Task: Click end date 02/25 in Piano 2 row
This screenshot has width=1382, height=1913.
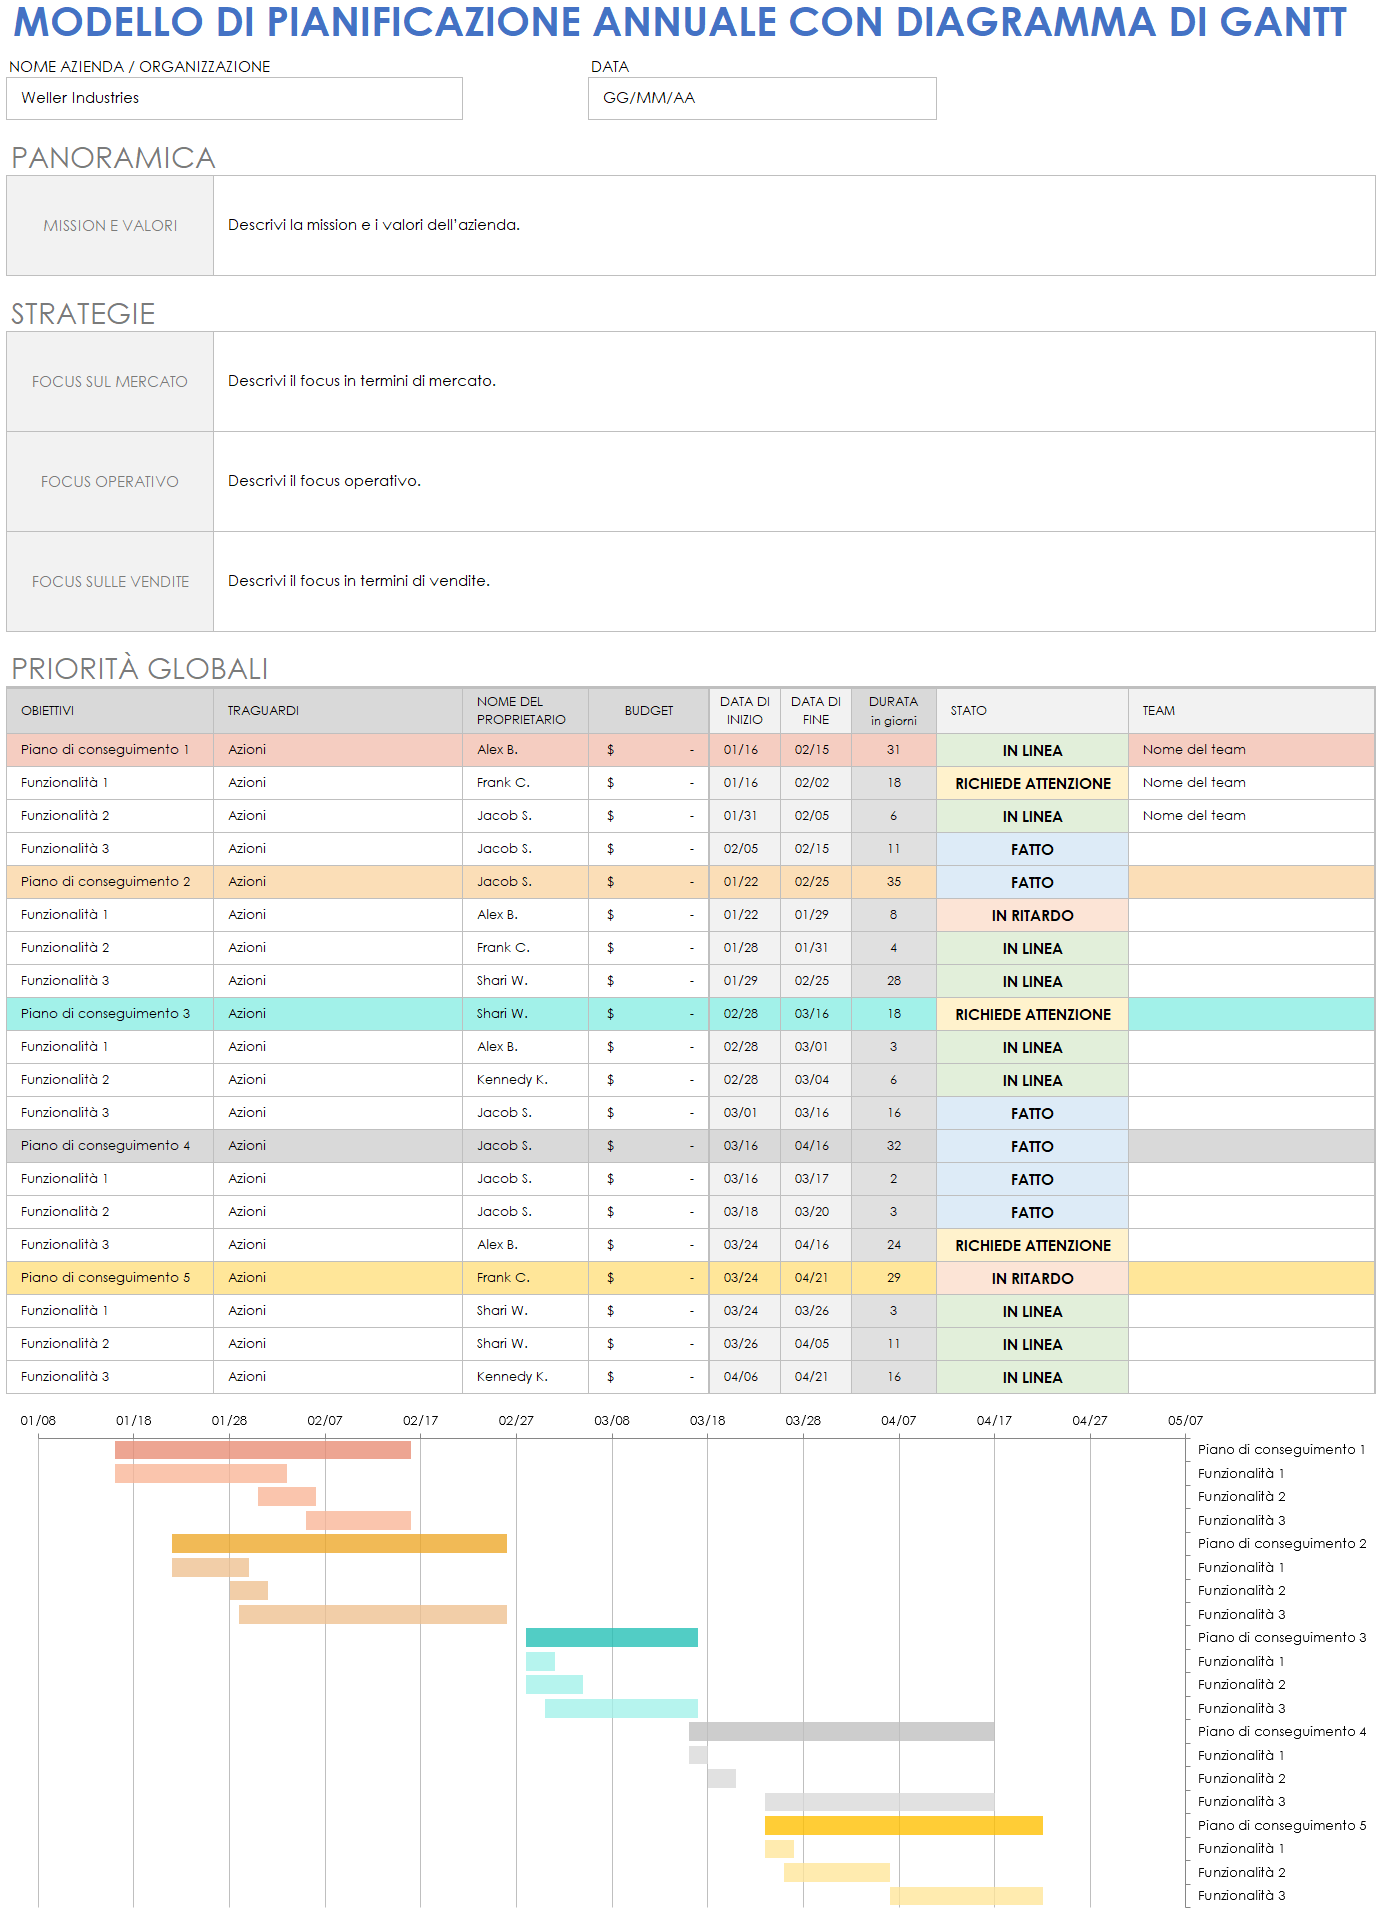Action: pyautogui.click(x=816, y=882)
